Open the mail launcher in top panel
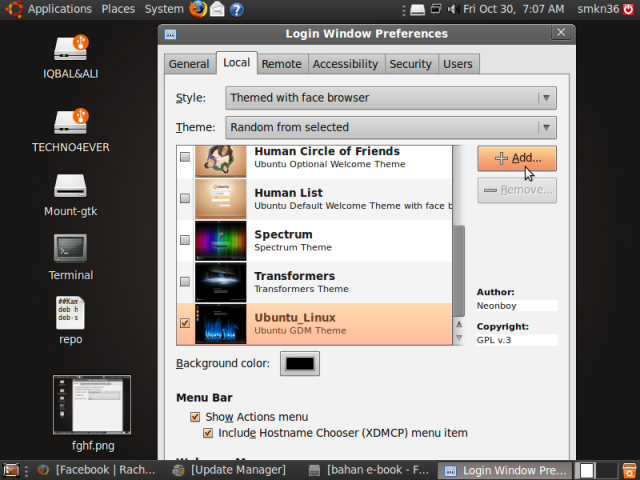Image resolution: width=640 pixels, height=480 pixels. pos(217,9)
